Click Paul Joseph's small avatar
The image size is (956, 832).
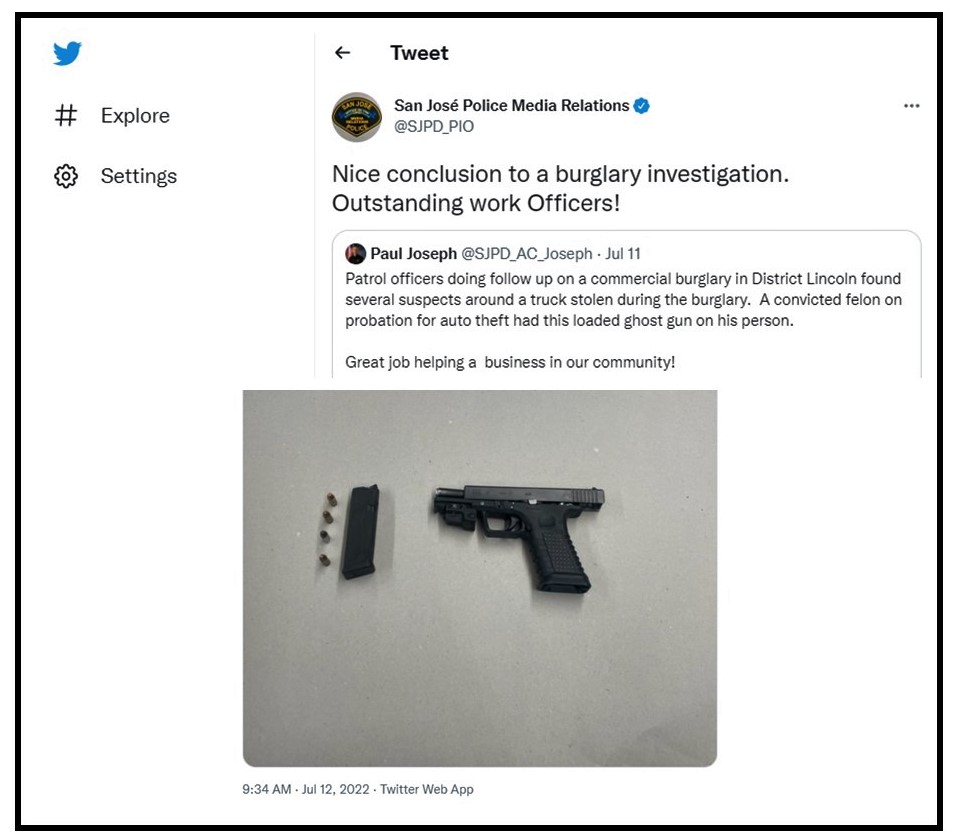tap(355, 254)
